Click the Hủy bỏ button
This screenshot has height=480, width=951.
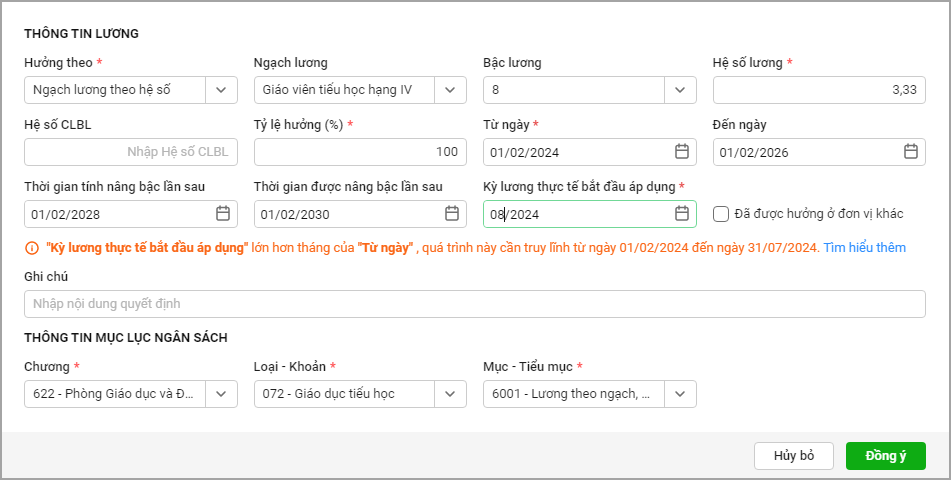pos(794,456)
